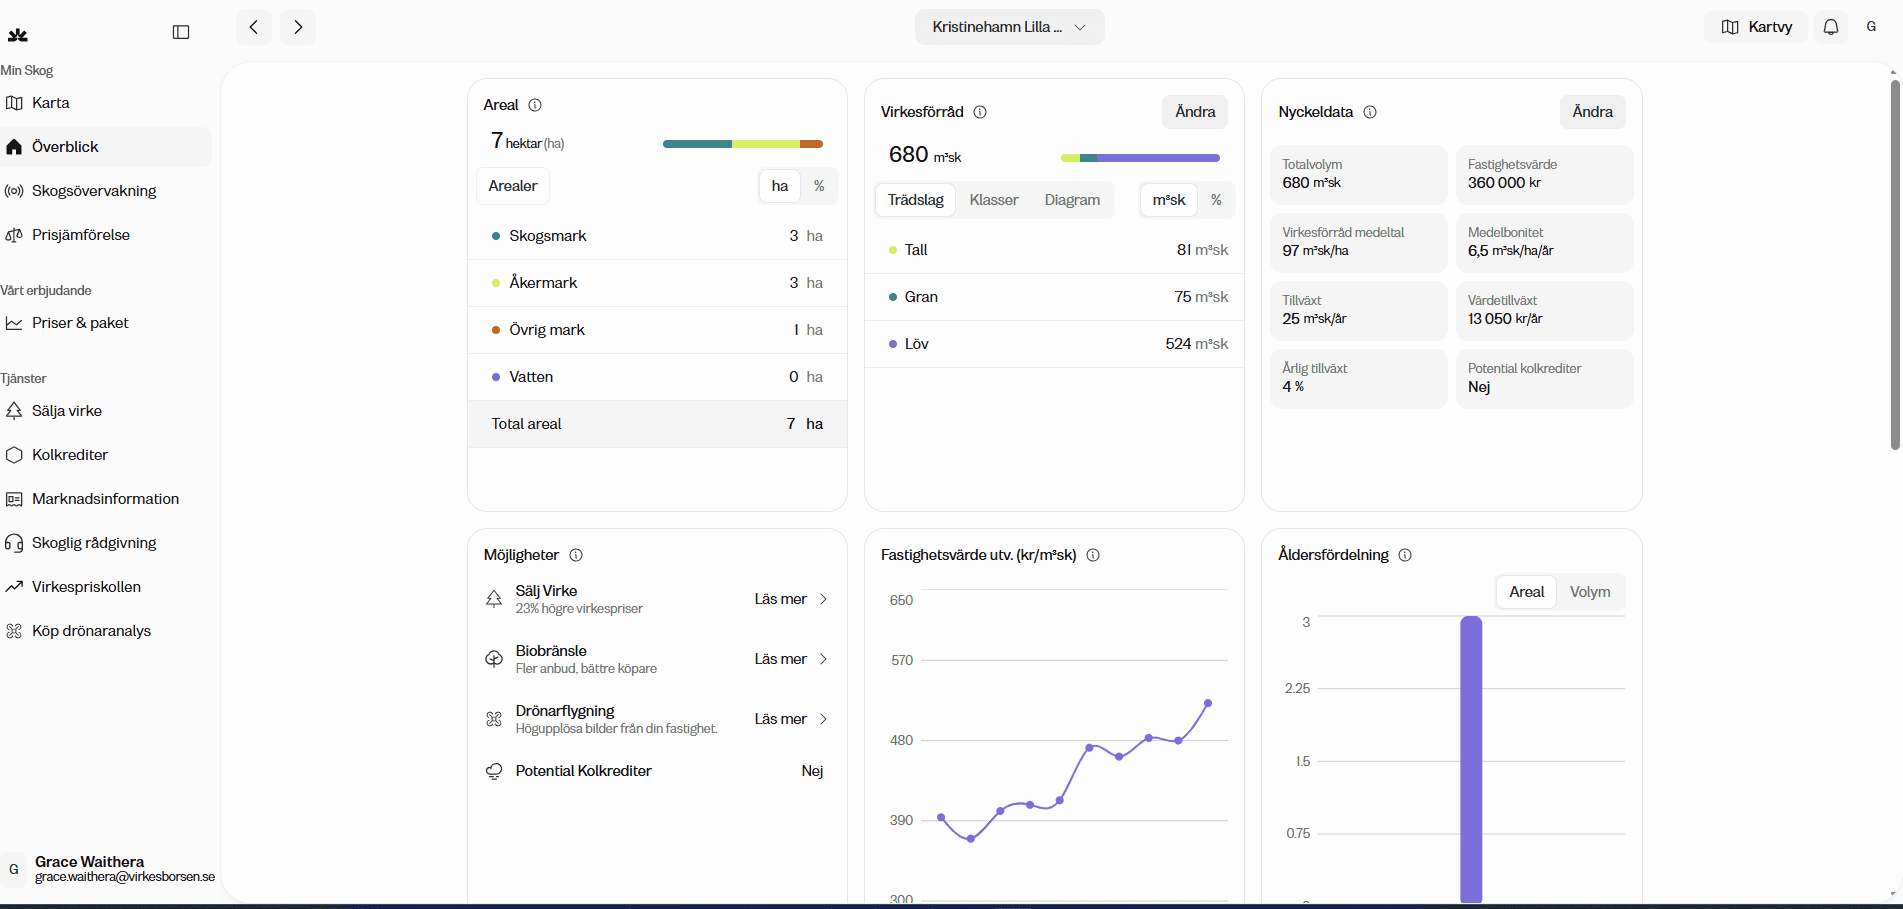This screenshot has width=1903, height=909.
Task: Click the Överblick home icon
Action: click(14, 147)
